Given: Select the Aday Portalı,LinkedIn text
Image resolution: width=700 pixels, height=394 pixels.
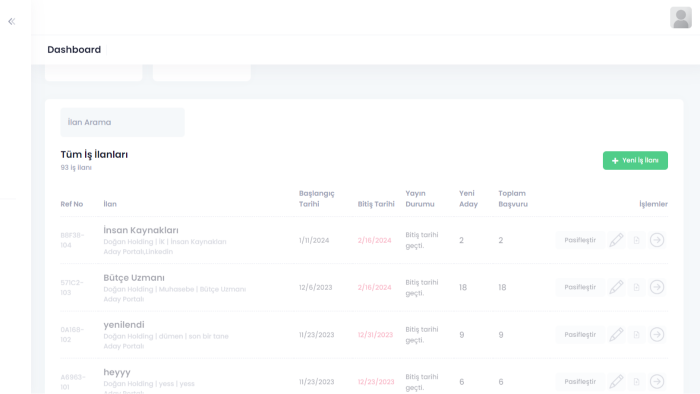Looking at the screenshot, I should pos(138,252).
